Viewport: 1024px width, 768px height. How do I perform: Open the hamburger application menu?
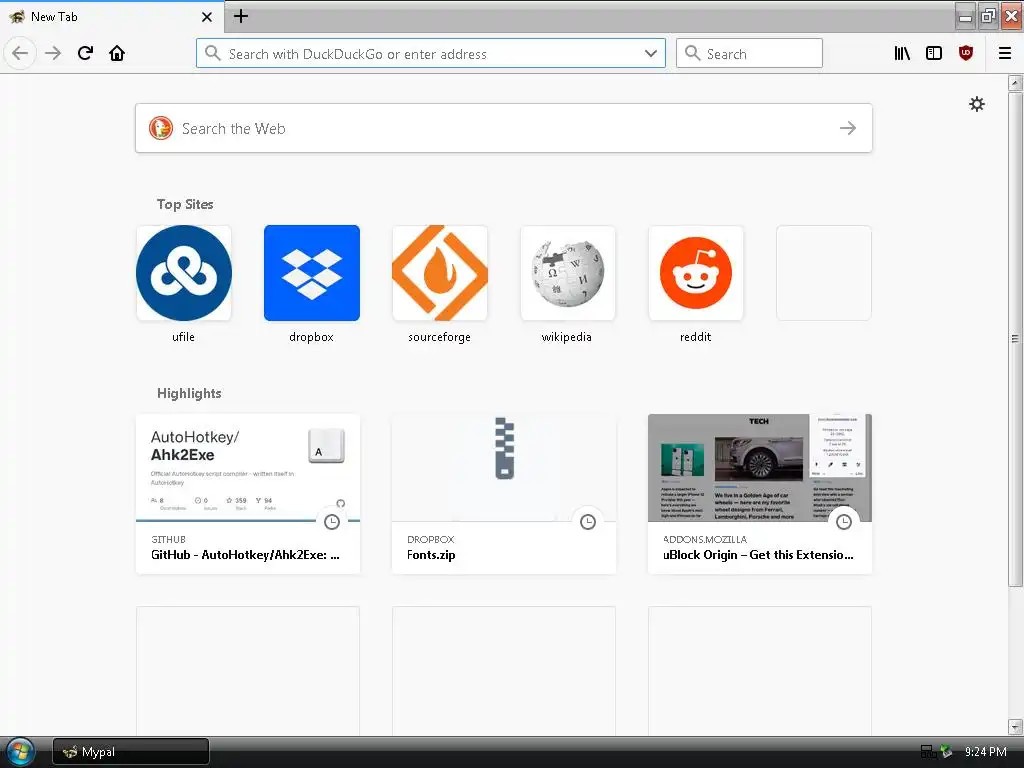(1005, 53)
